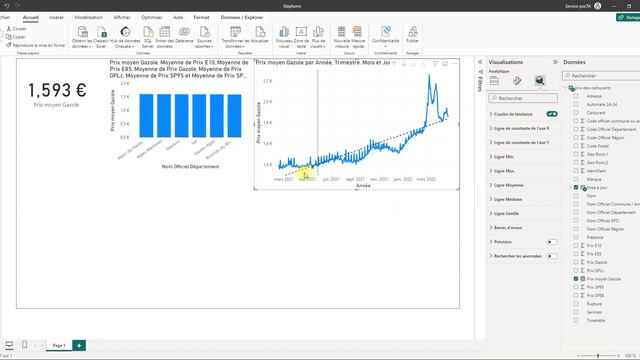
Task: Switch to mobile layout icon at the bottom left
Action: [24, 345]
